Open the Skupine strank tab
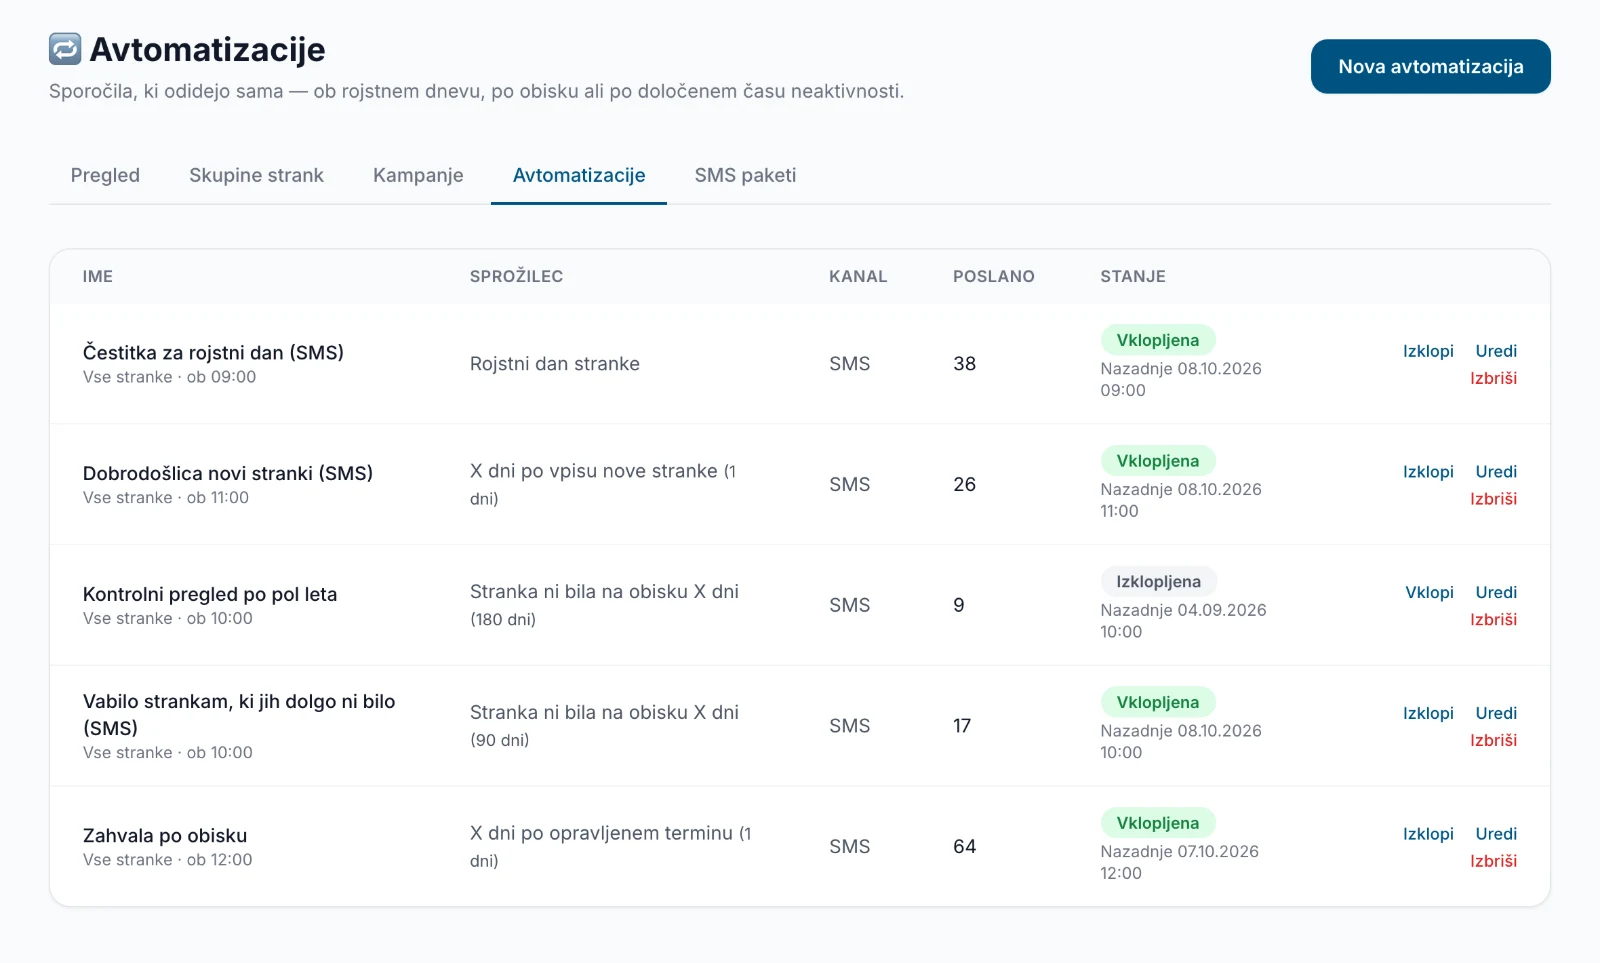 click(x=256, y=175)
